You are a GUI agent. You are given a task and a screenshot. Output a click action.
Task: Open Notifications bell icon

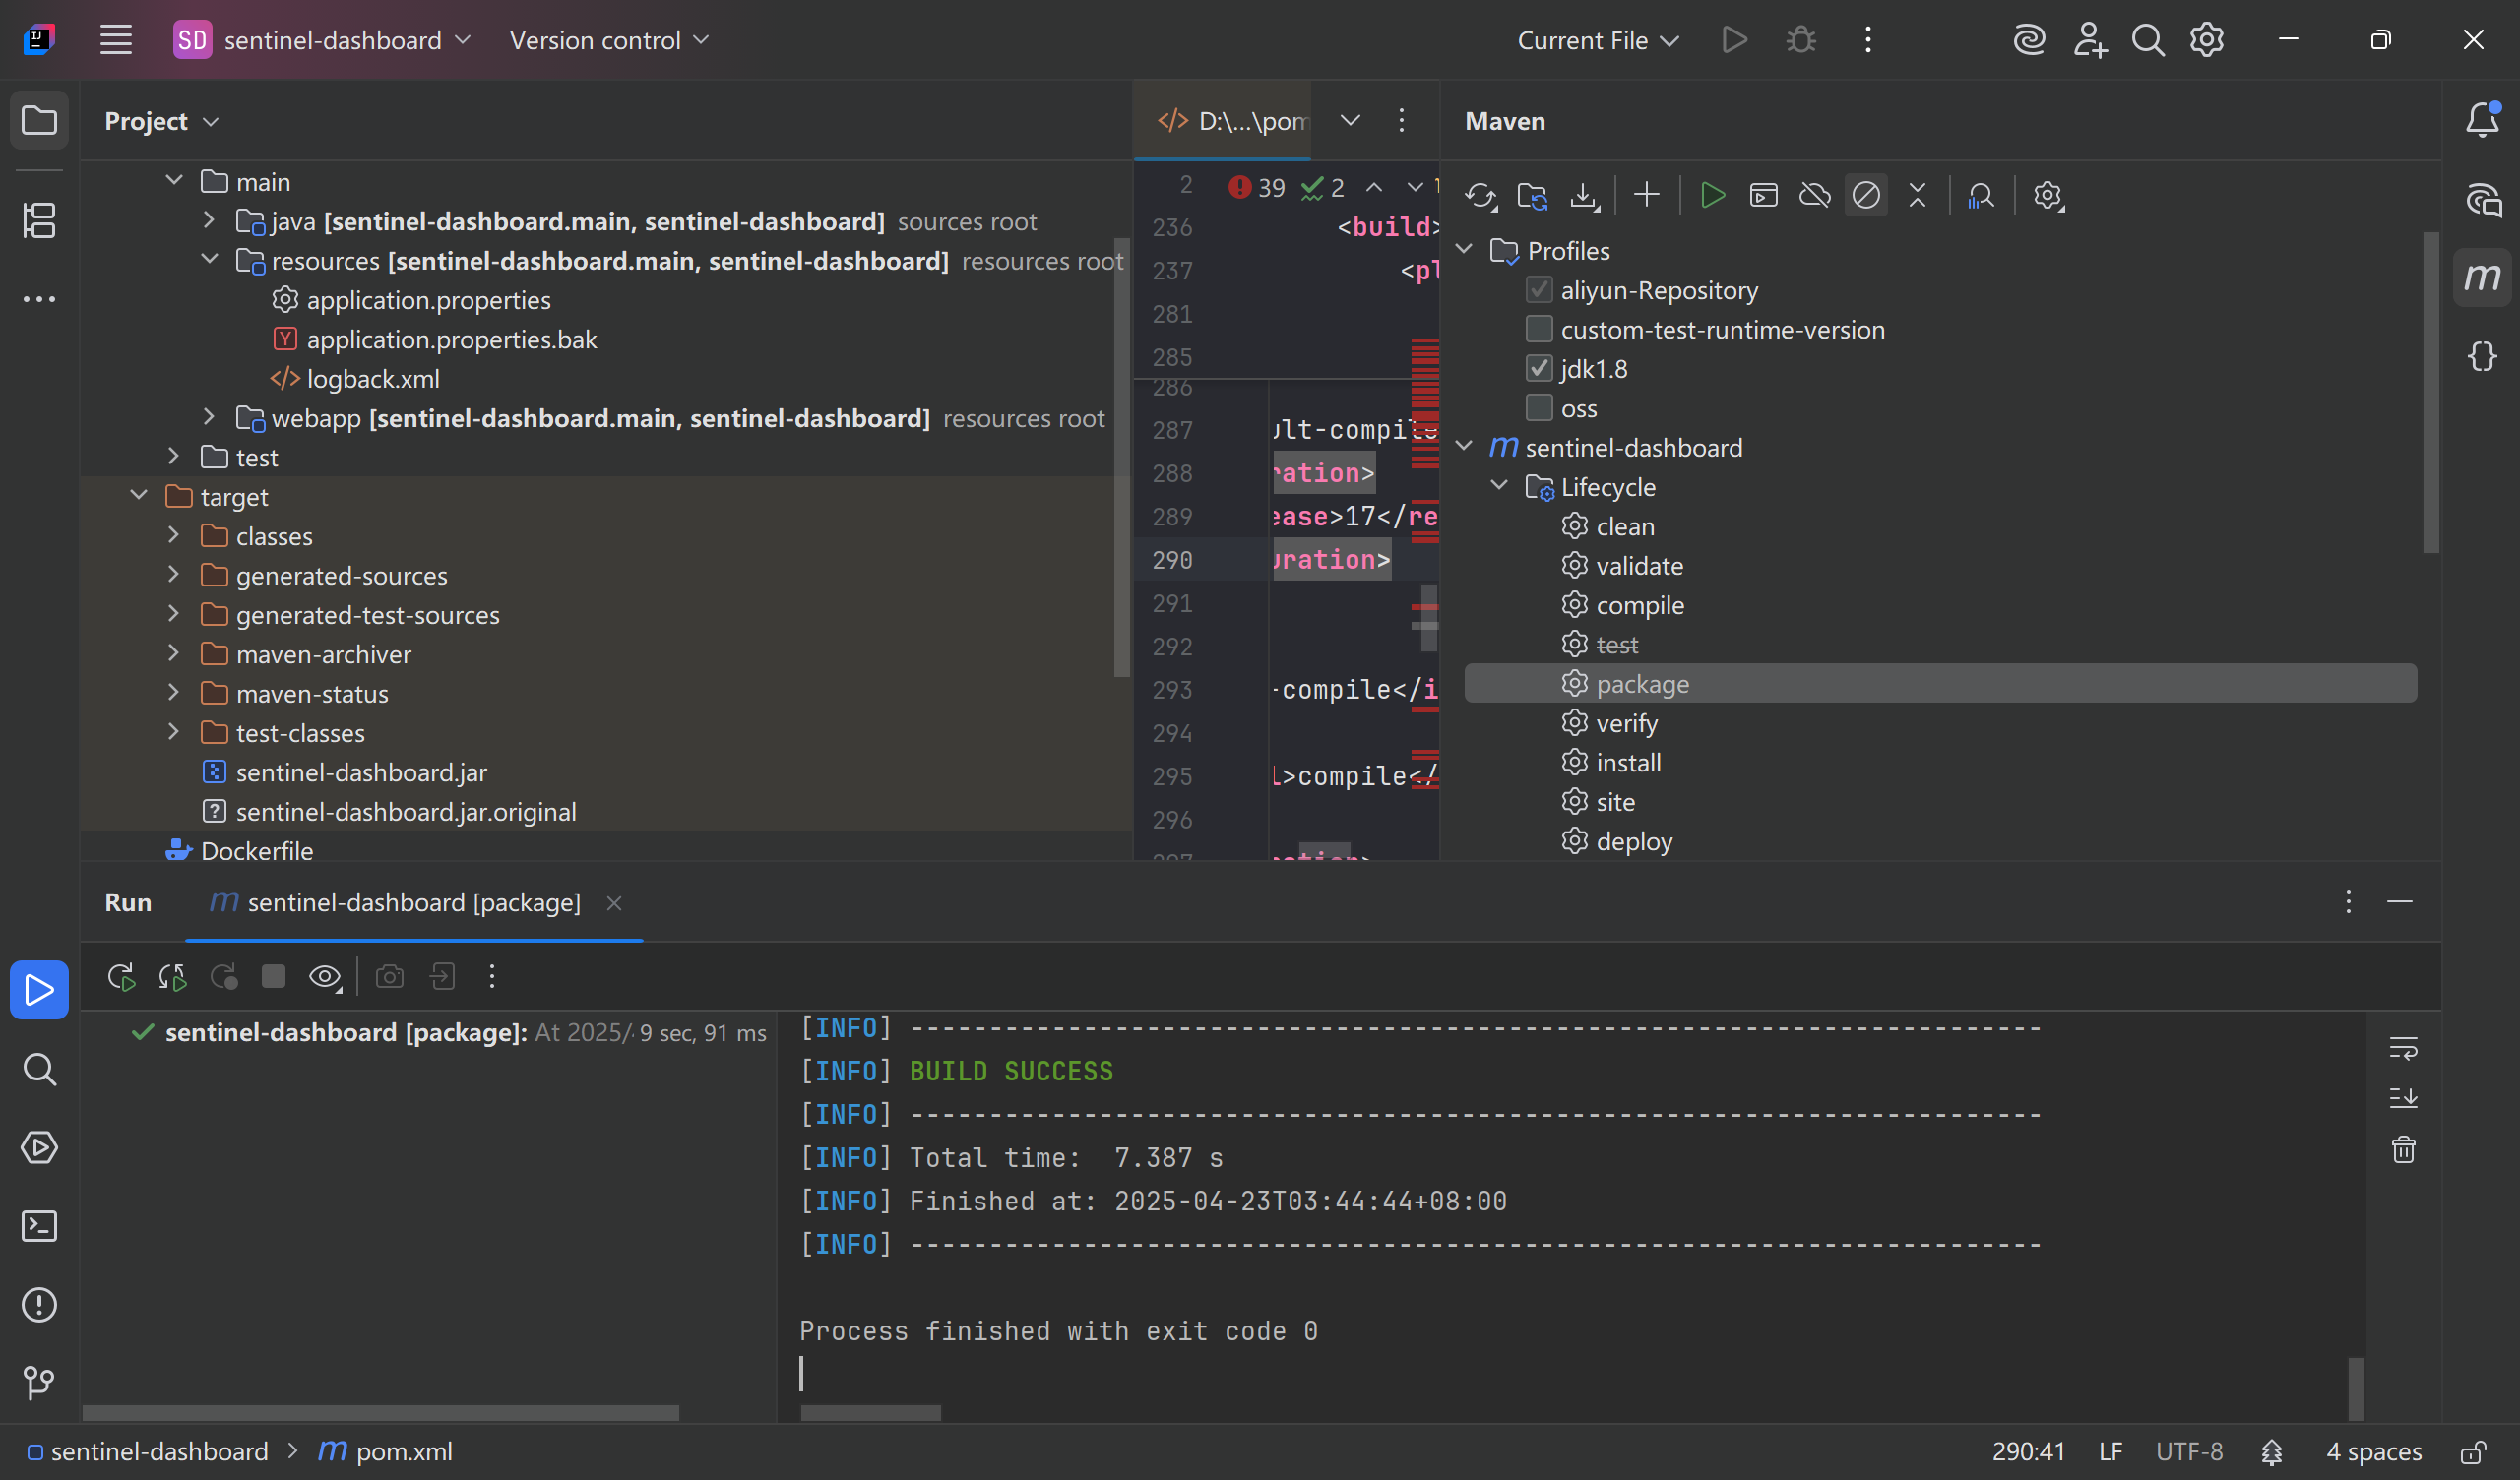2481,121
